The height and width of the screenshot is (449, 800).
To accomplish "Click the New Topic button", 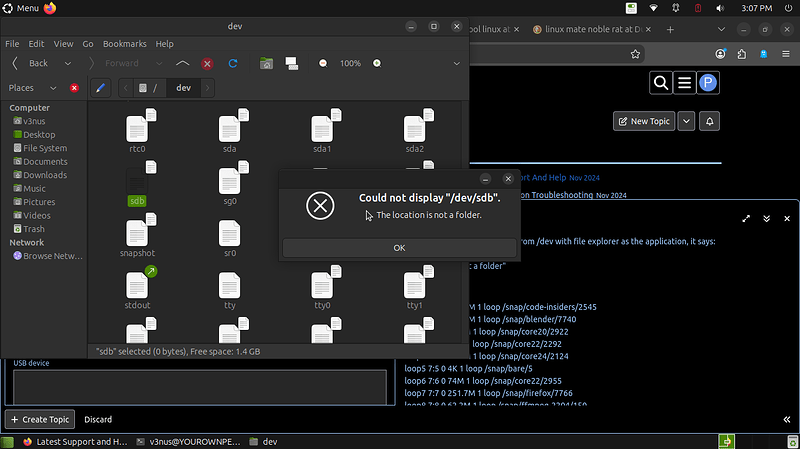I will 644,121.
